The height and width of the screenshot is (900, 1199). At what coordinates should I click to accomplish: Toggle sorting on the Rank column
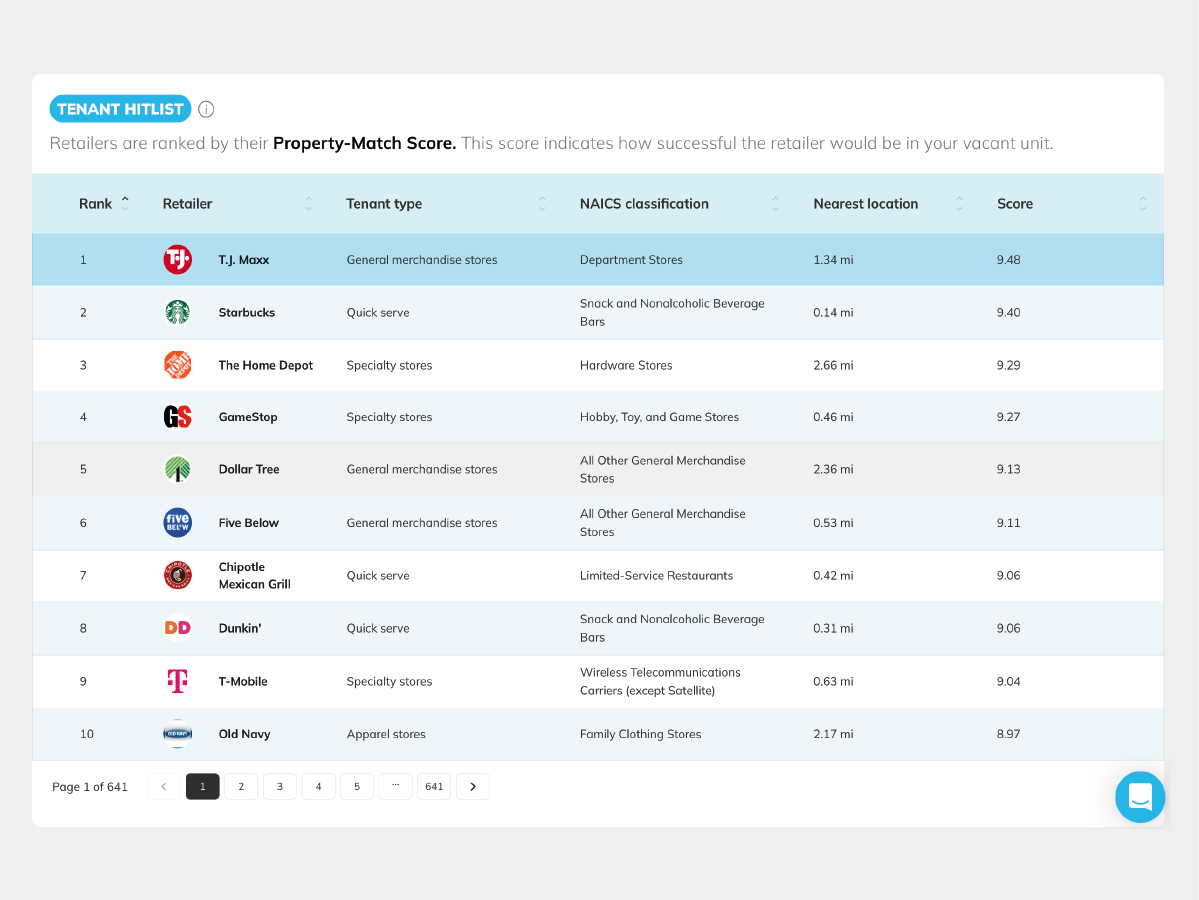[125, 203]
